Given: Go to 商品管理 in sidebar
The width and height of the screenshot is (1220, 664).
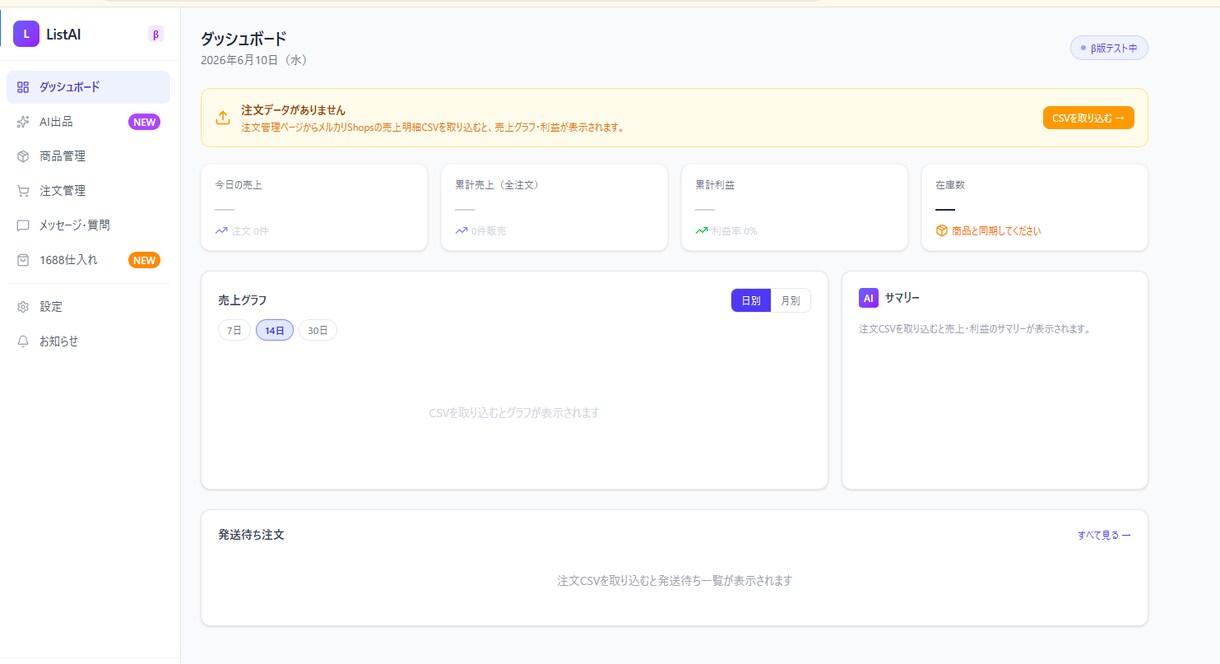Looking at the screenshot, I should click(88, 156).
